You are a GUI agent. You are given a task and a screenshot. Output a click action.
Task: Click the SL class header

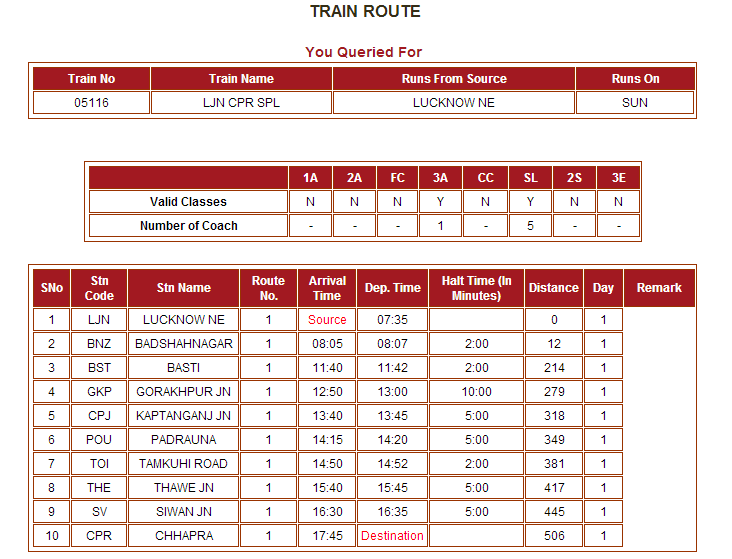tap(530, 178)
